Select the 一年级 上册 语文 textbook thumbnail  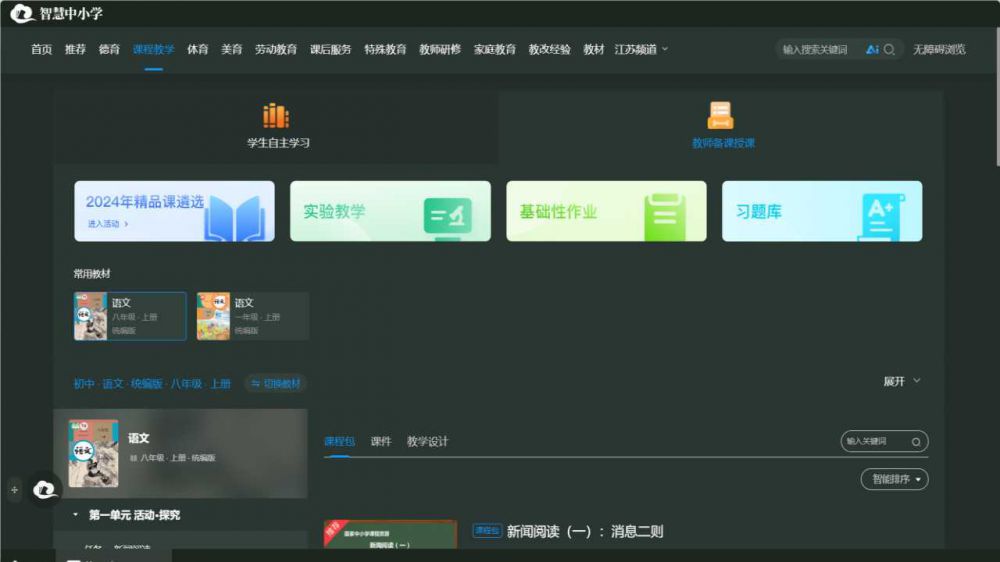(213, 316)
